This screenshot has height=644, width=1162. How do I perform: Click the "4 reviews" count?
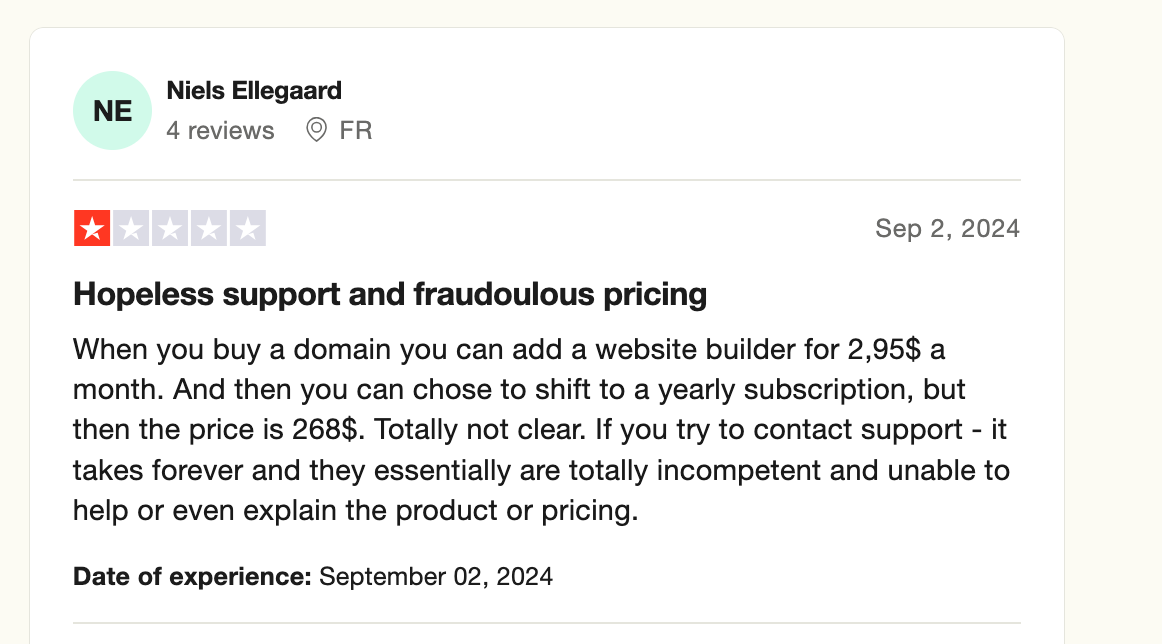coord(220,130)
